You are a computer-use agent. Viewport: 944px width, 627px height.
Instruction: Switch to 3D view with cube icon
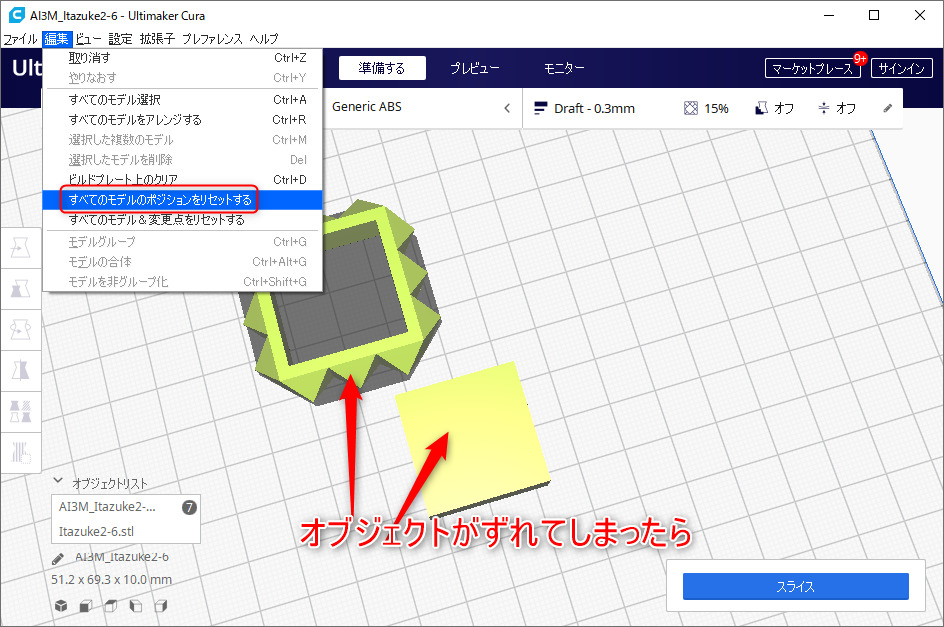pos(61,605)
